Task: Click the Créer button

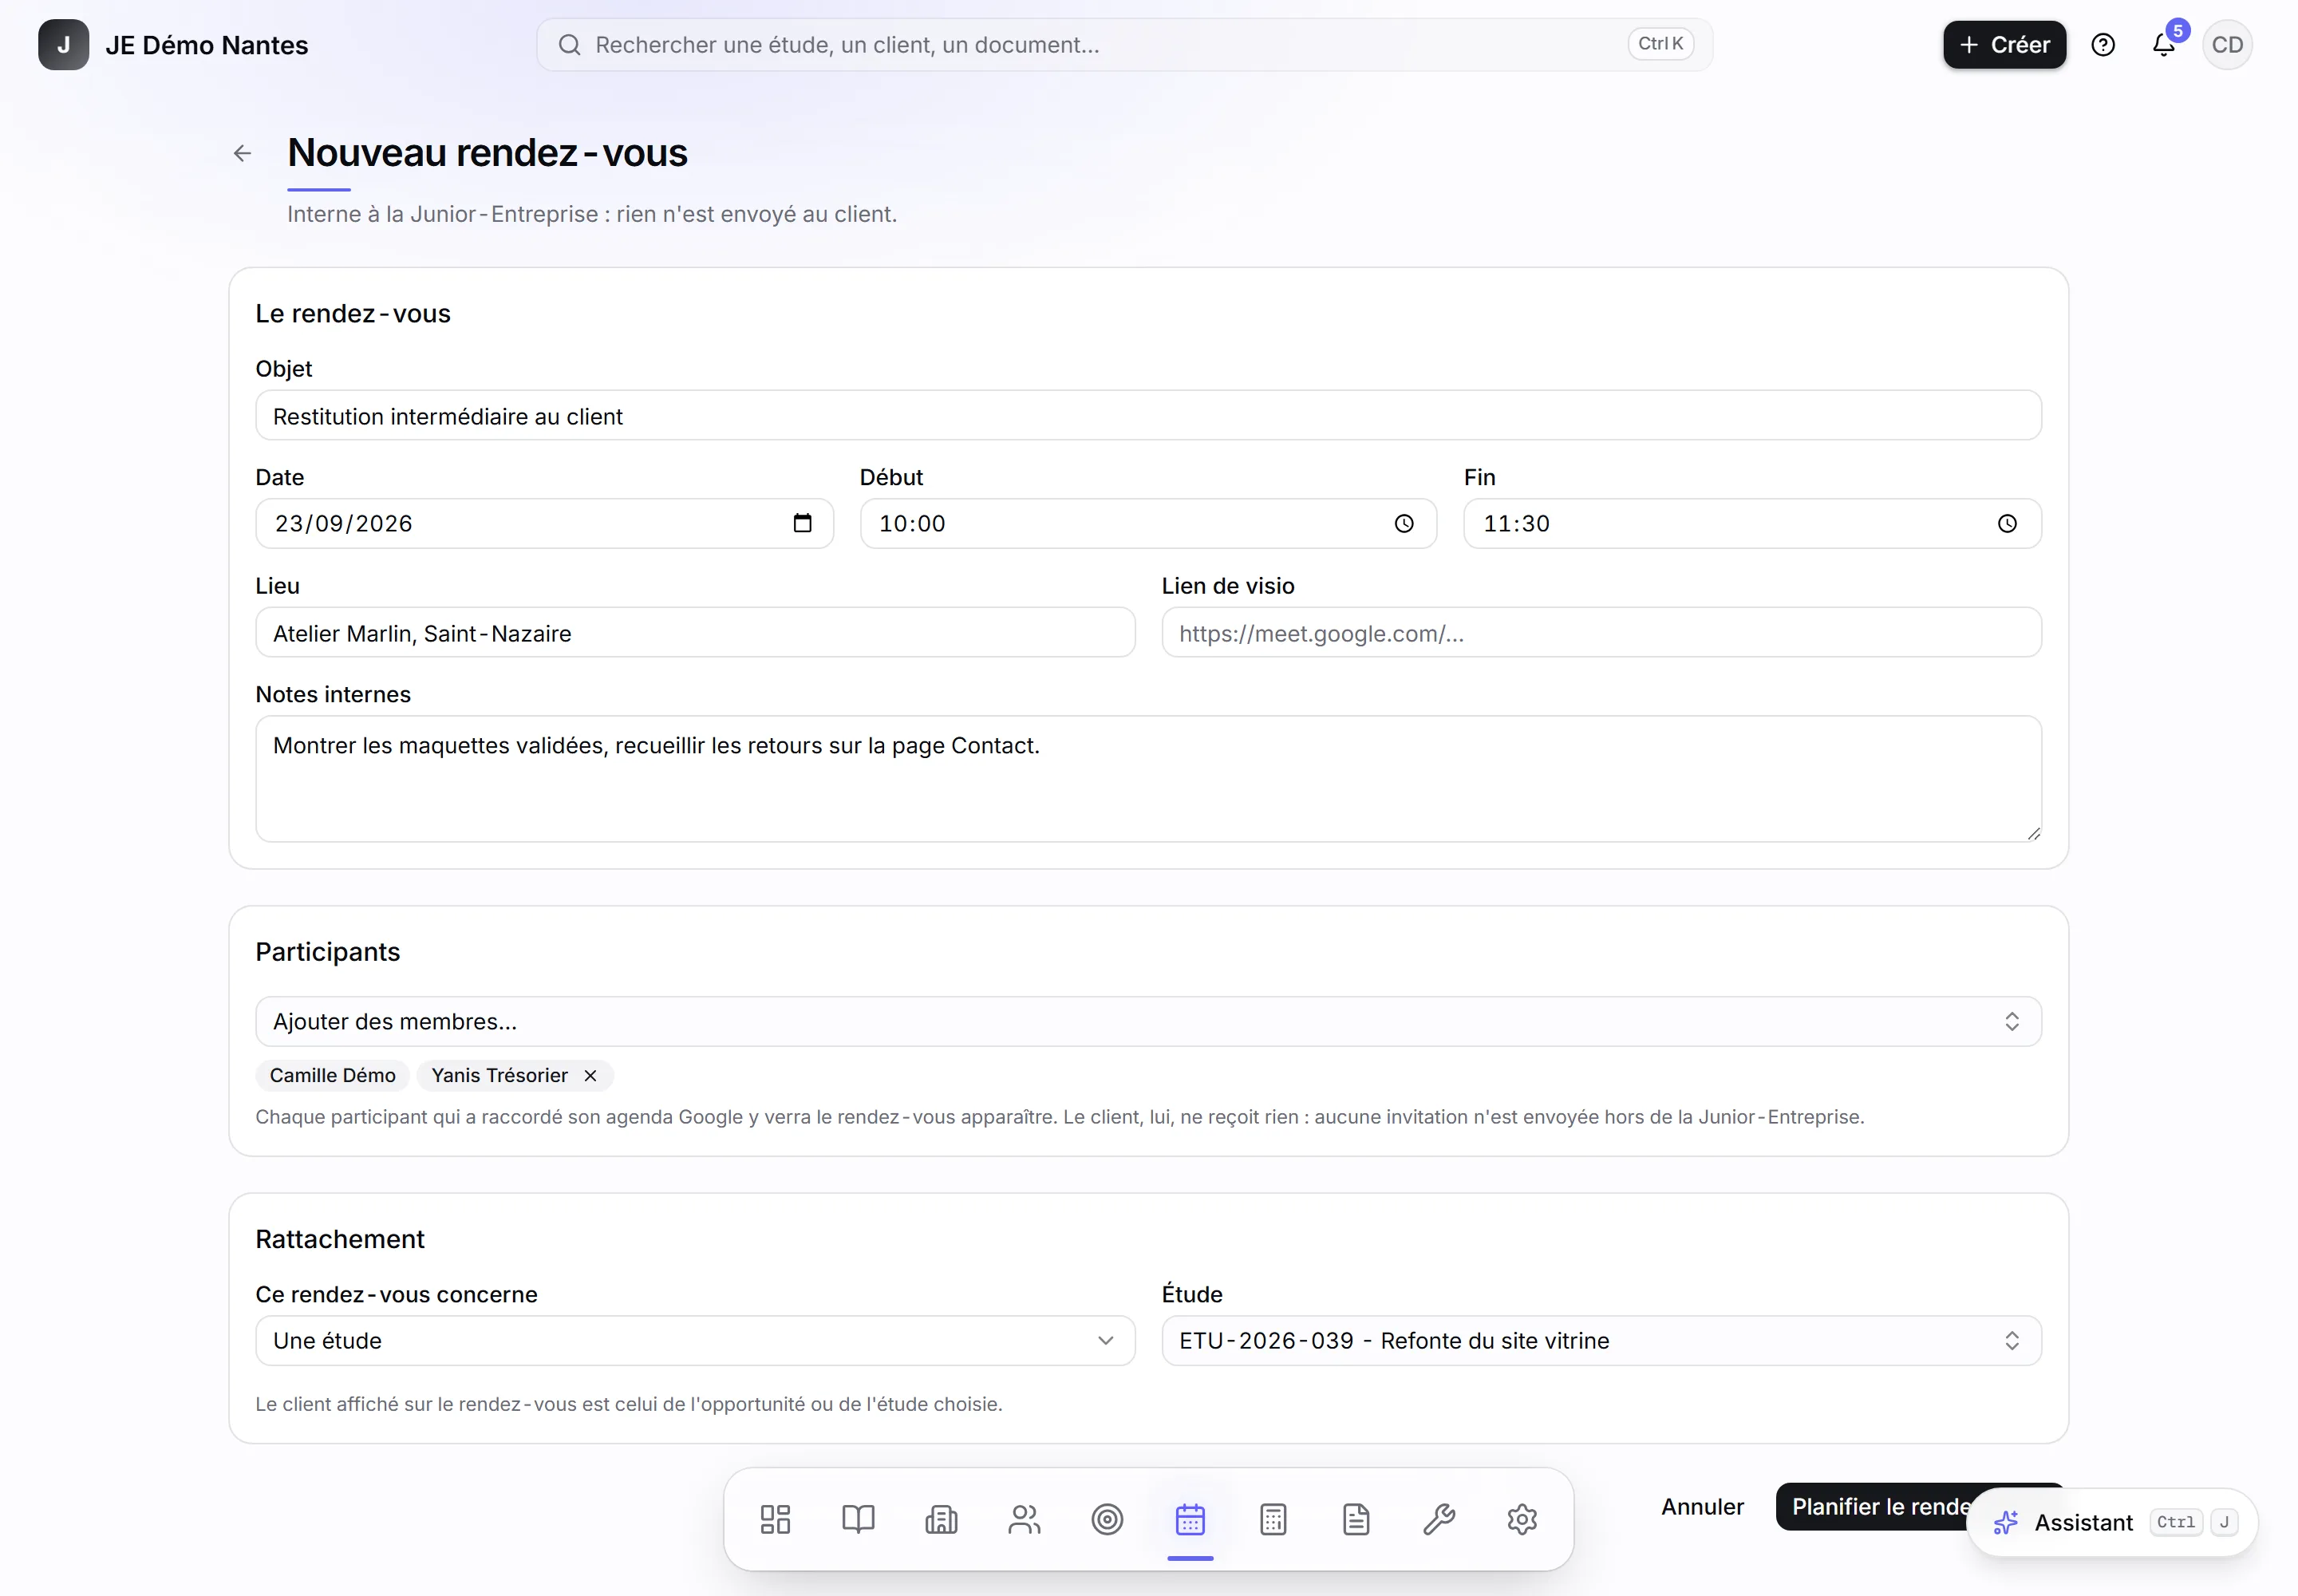Action: coord(2004,45)
